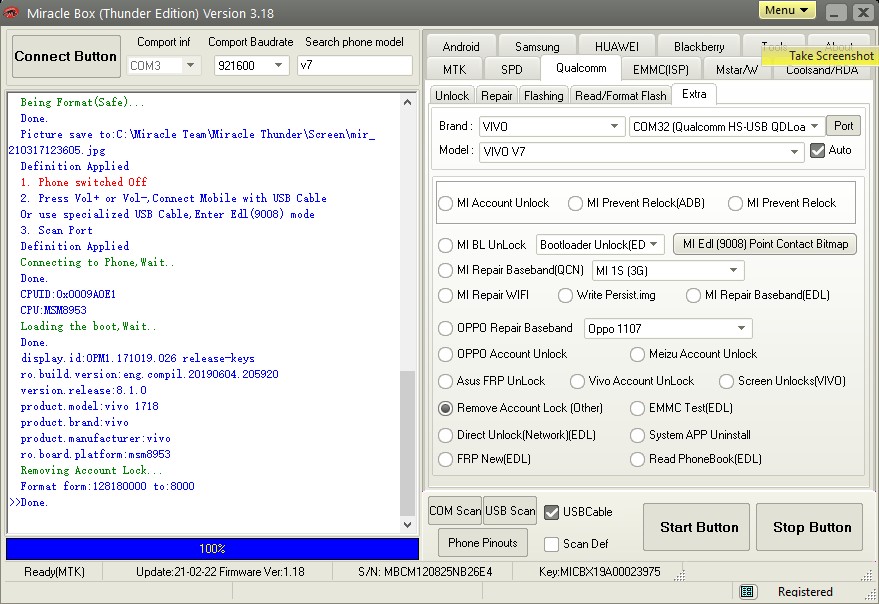The width and height of the screenshot is (879, 604).
Task: Select OPPO Account Unlock option
Action: [x=446, y=354]
